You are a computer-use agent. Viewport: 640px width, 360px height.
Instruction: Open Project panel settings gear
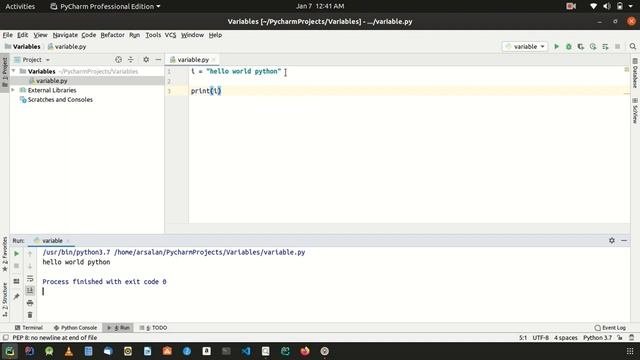(146, 60)
